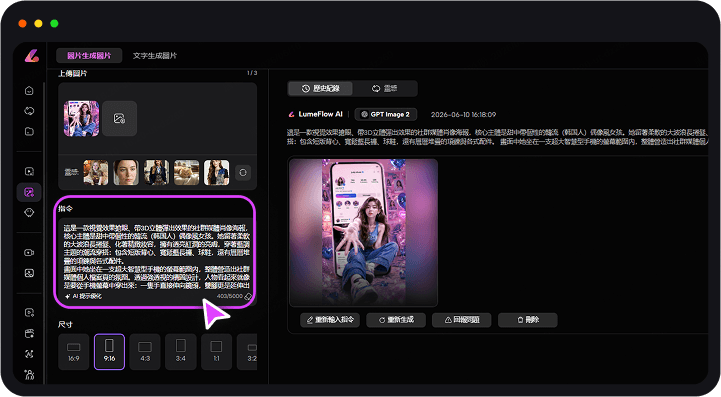Click the 1/3 upload counter

(x=252, y=73)
